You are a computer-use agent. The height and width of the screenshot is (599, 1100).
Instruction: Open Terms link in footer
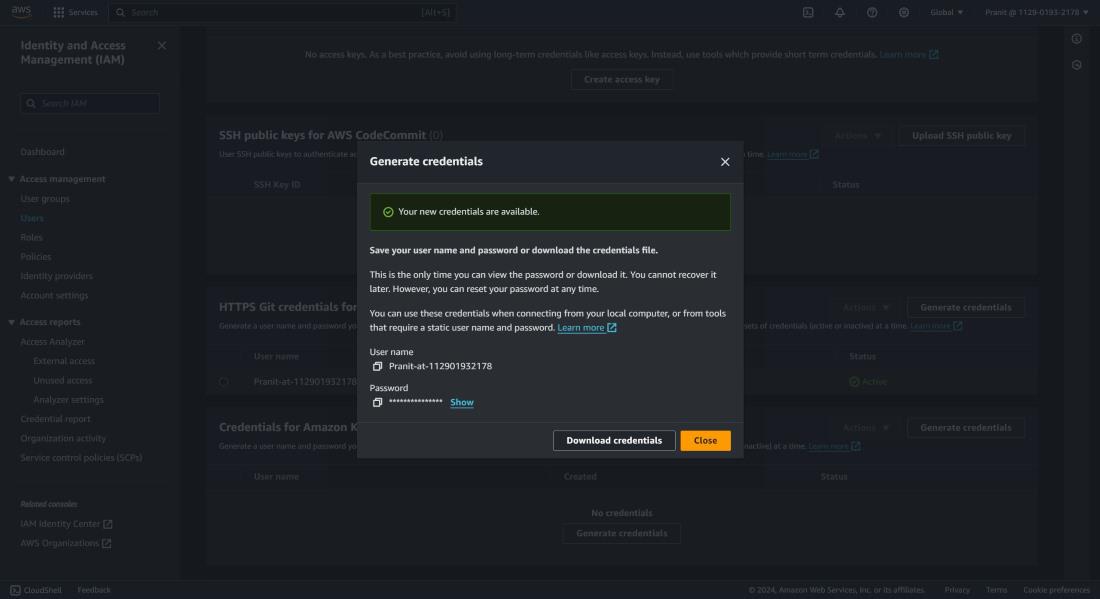[996, 590]
